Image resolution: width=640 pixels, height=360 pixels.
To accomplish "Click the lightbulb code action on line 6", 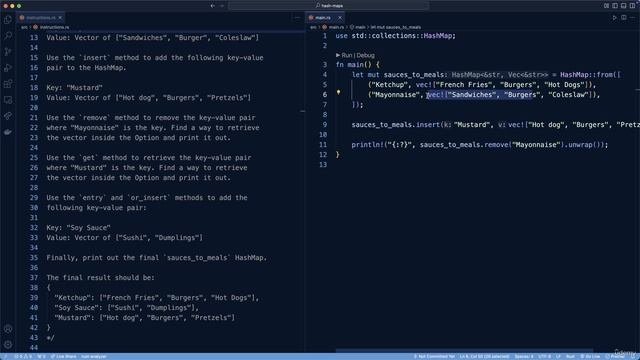I will pos(338,93).
